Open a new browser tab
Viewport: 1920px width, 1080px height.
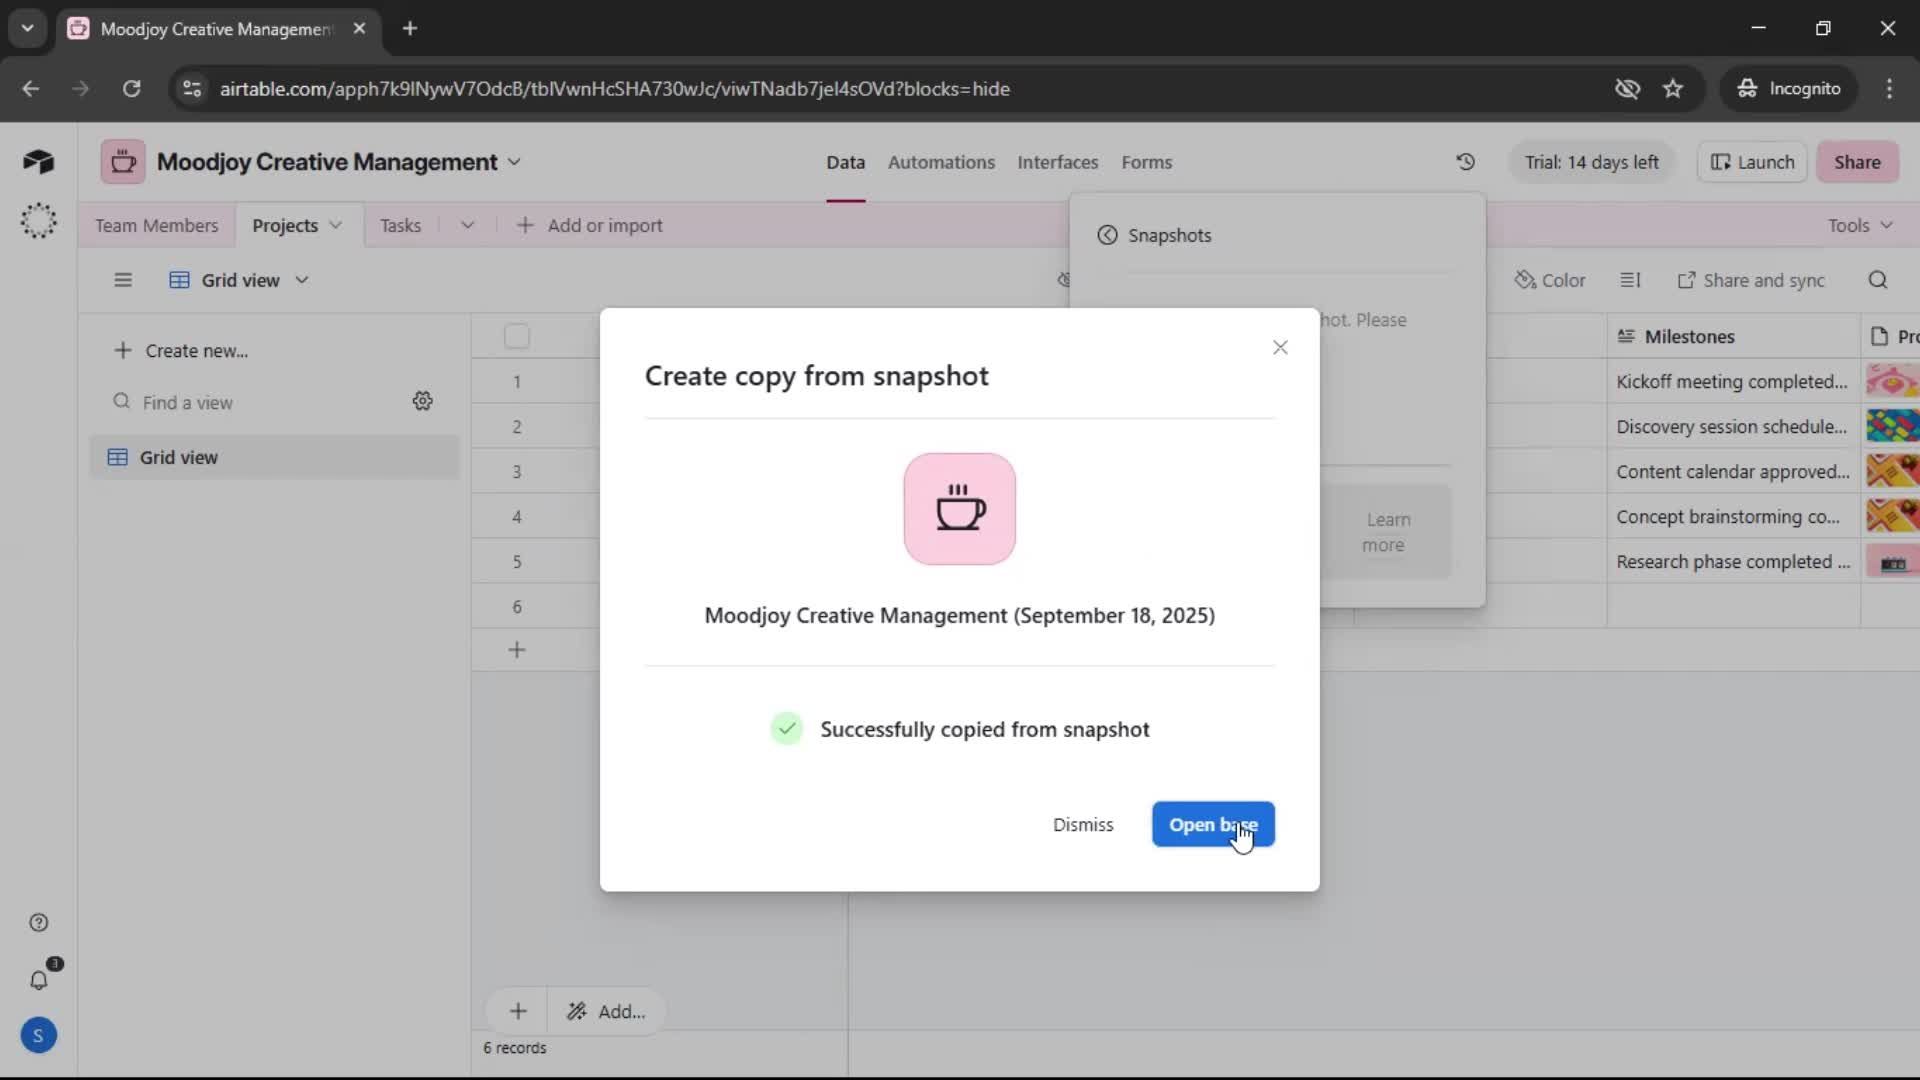coord(409,28)
